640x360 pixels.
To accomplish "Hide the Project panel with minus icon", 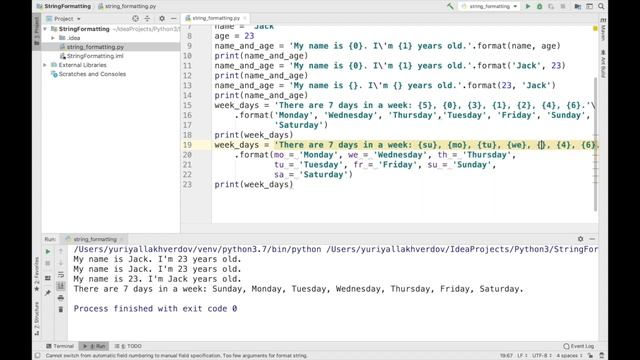I will click(x=173, y=18).
